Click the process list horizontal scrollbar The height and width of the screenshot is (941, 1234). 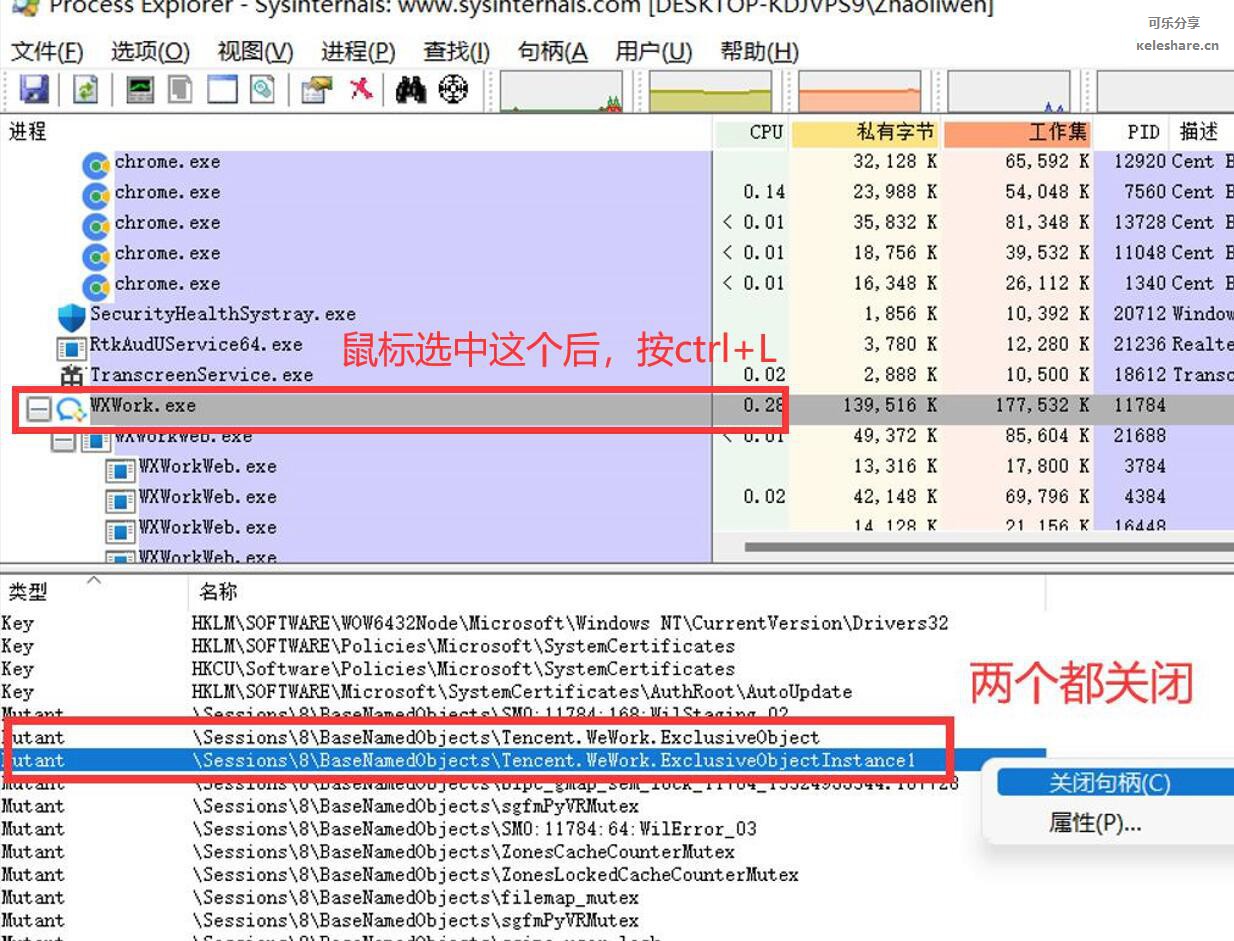(989, 547)
